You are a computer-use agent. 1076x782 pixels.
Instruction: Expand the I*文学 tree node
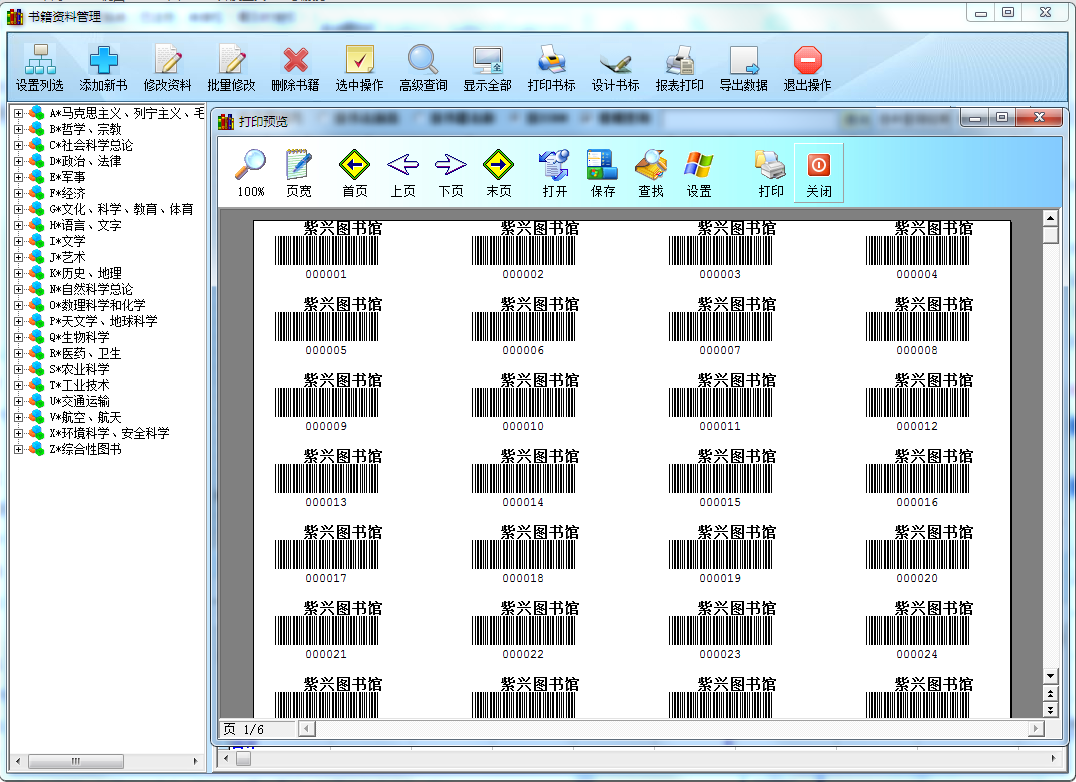19,241
